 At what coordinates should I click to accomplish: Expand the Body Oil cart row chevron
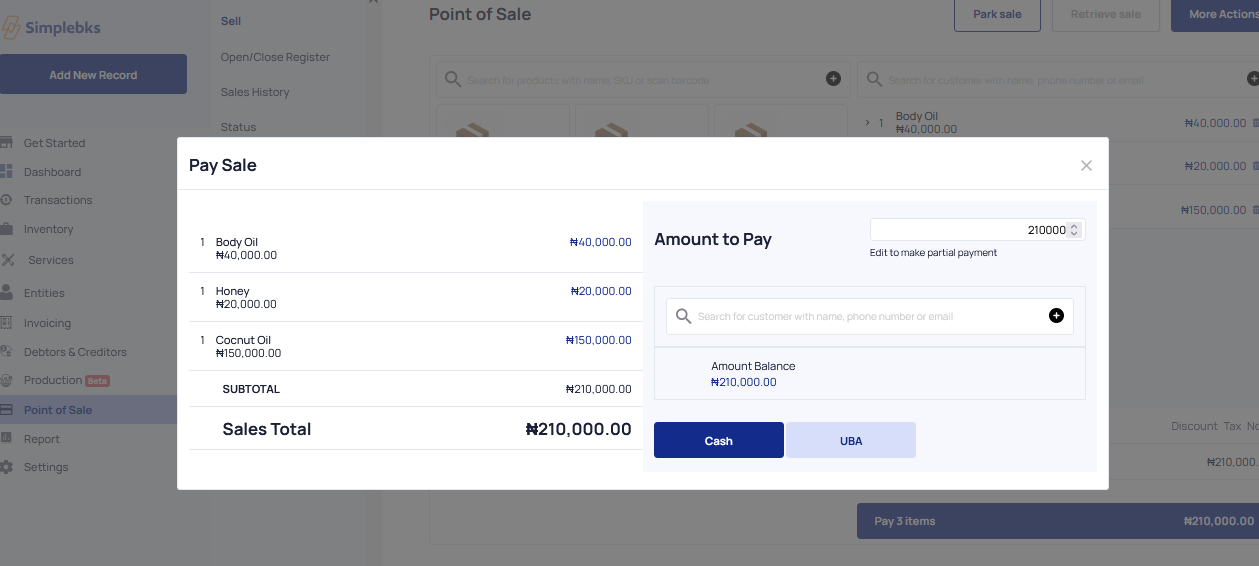coord(867,122)
